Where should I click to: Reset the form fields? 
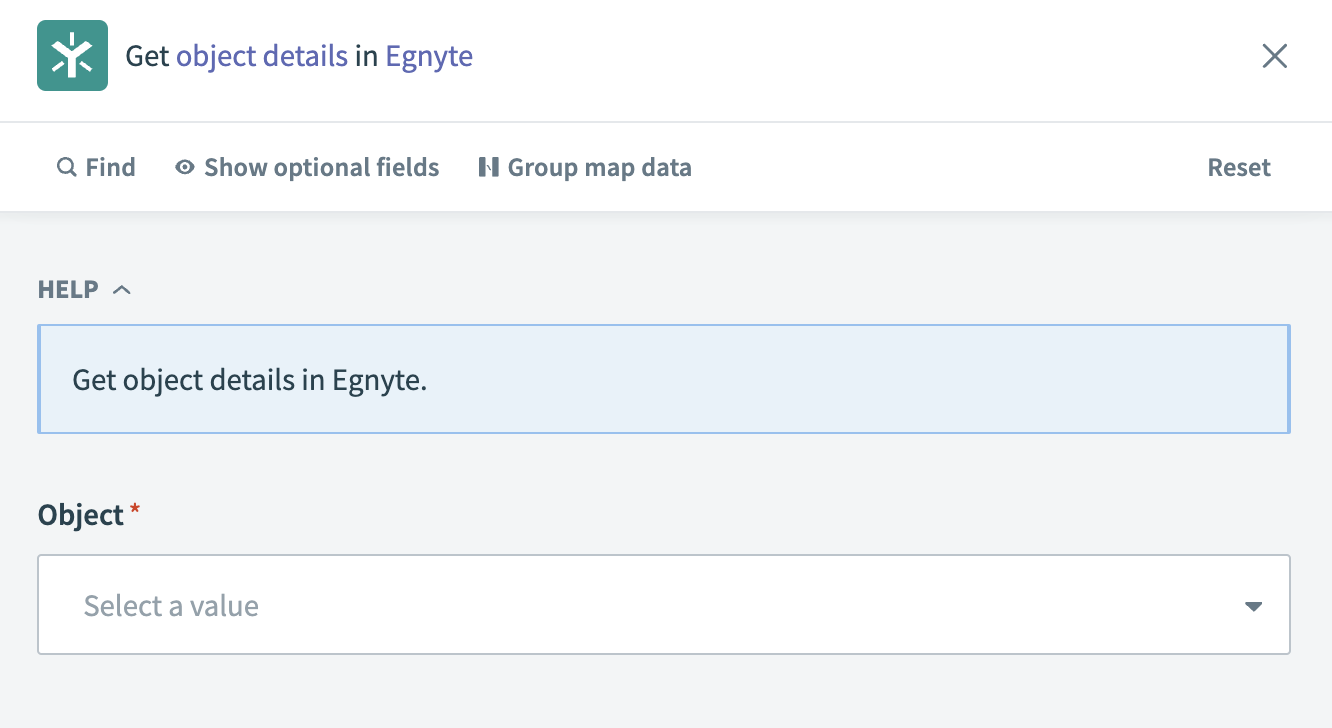1238,167
